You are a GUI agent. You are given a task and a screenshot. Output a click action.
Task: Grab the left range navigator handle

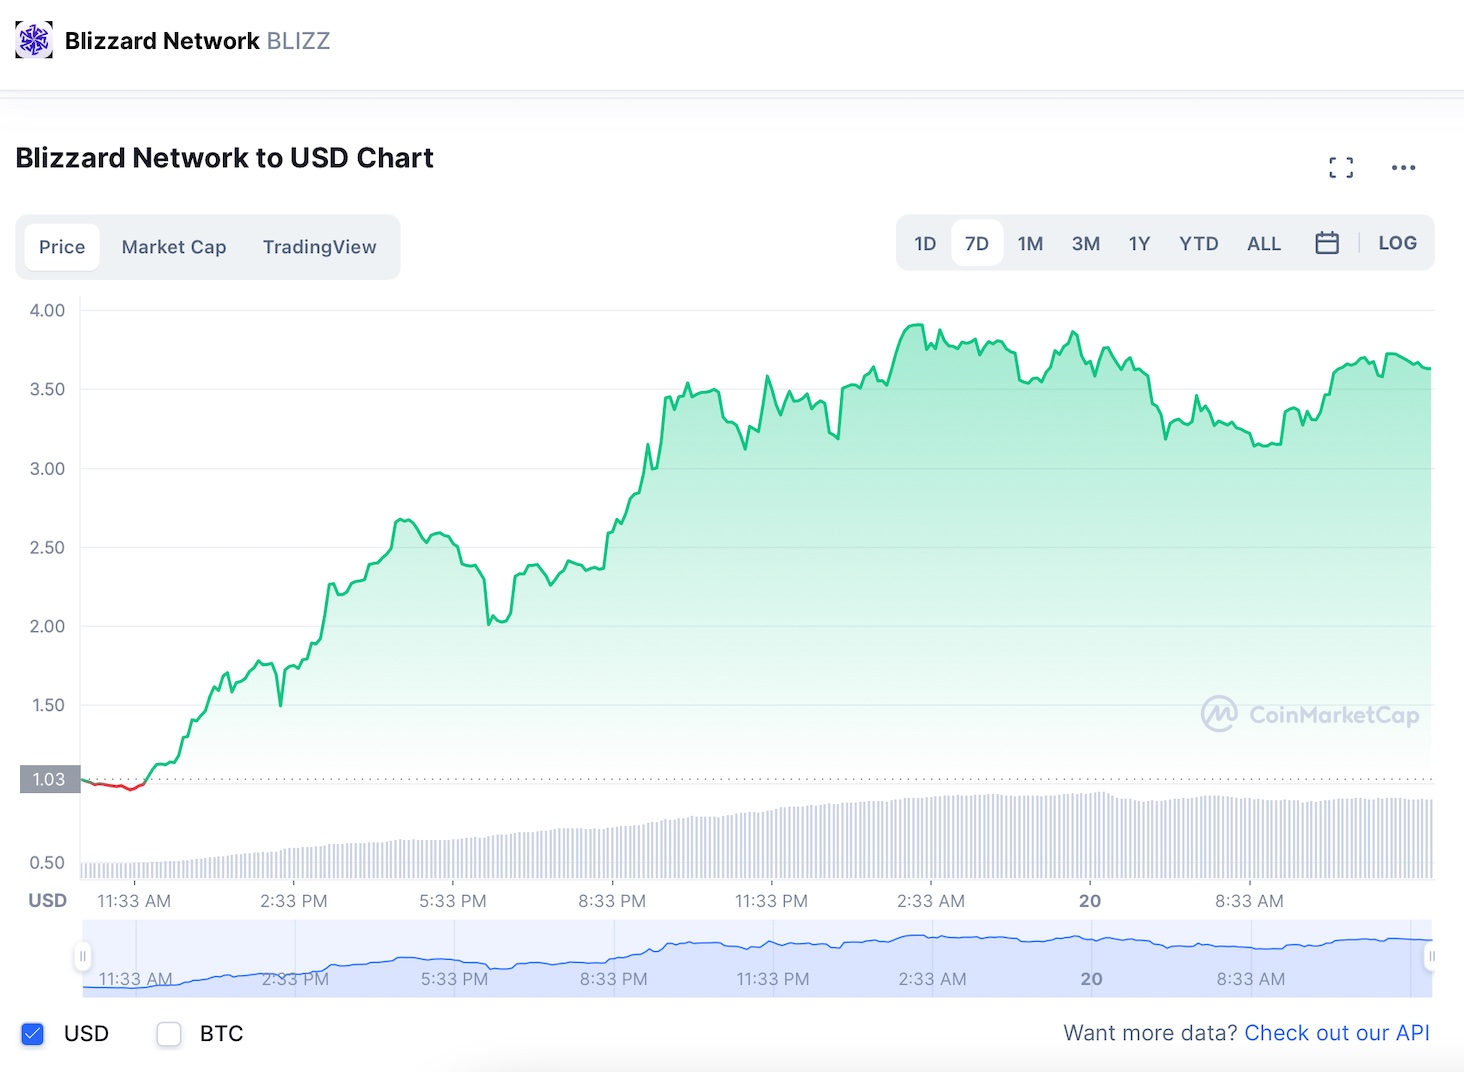click(x=82, y=957)
